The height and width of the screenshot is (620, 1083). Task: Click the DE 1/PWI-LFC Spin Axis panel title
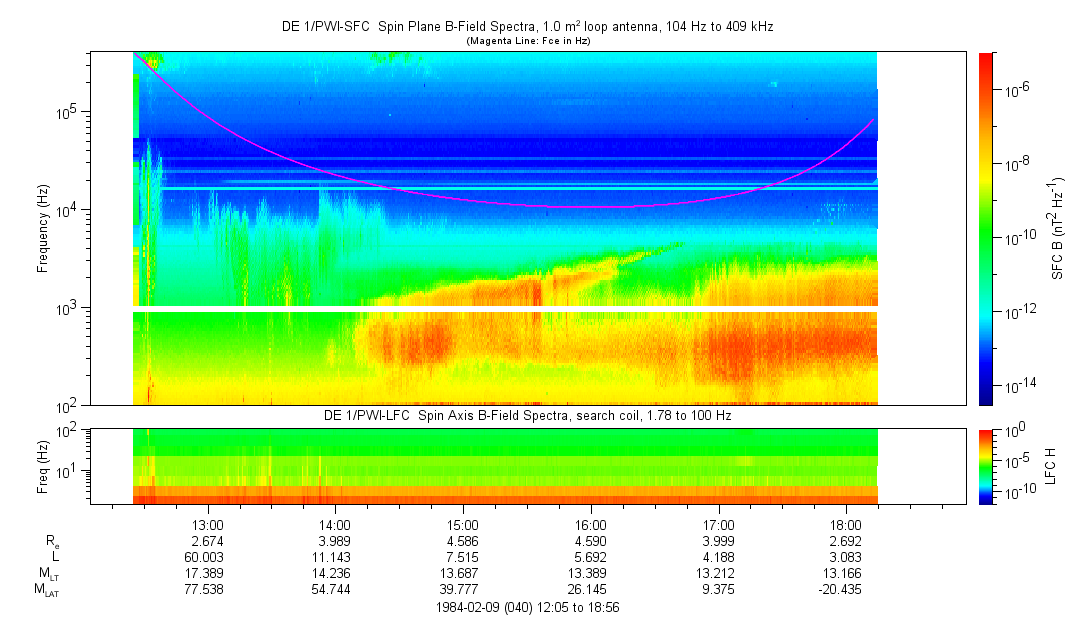click(527, 415)
